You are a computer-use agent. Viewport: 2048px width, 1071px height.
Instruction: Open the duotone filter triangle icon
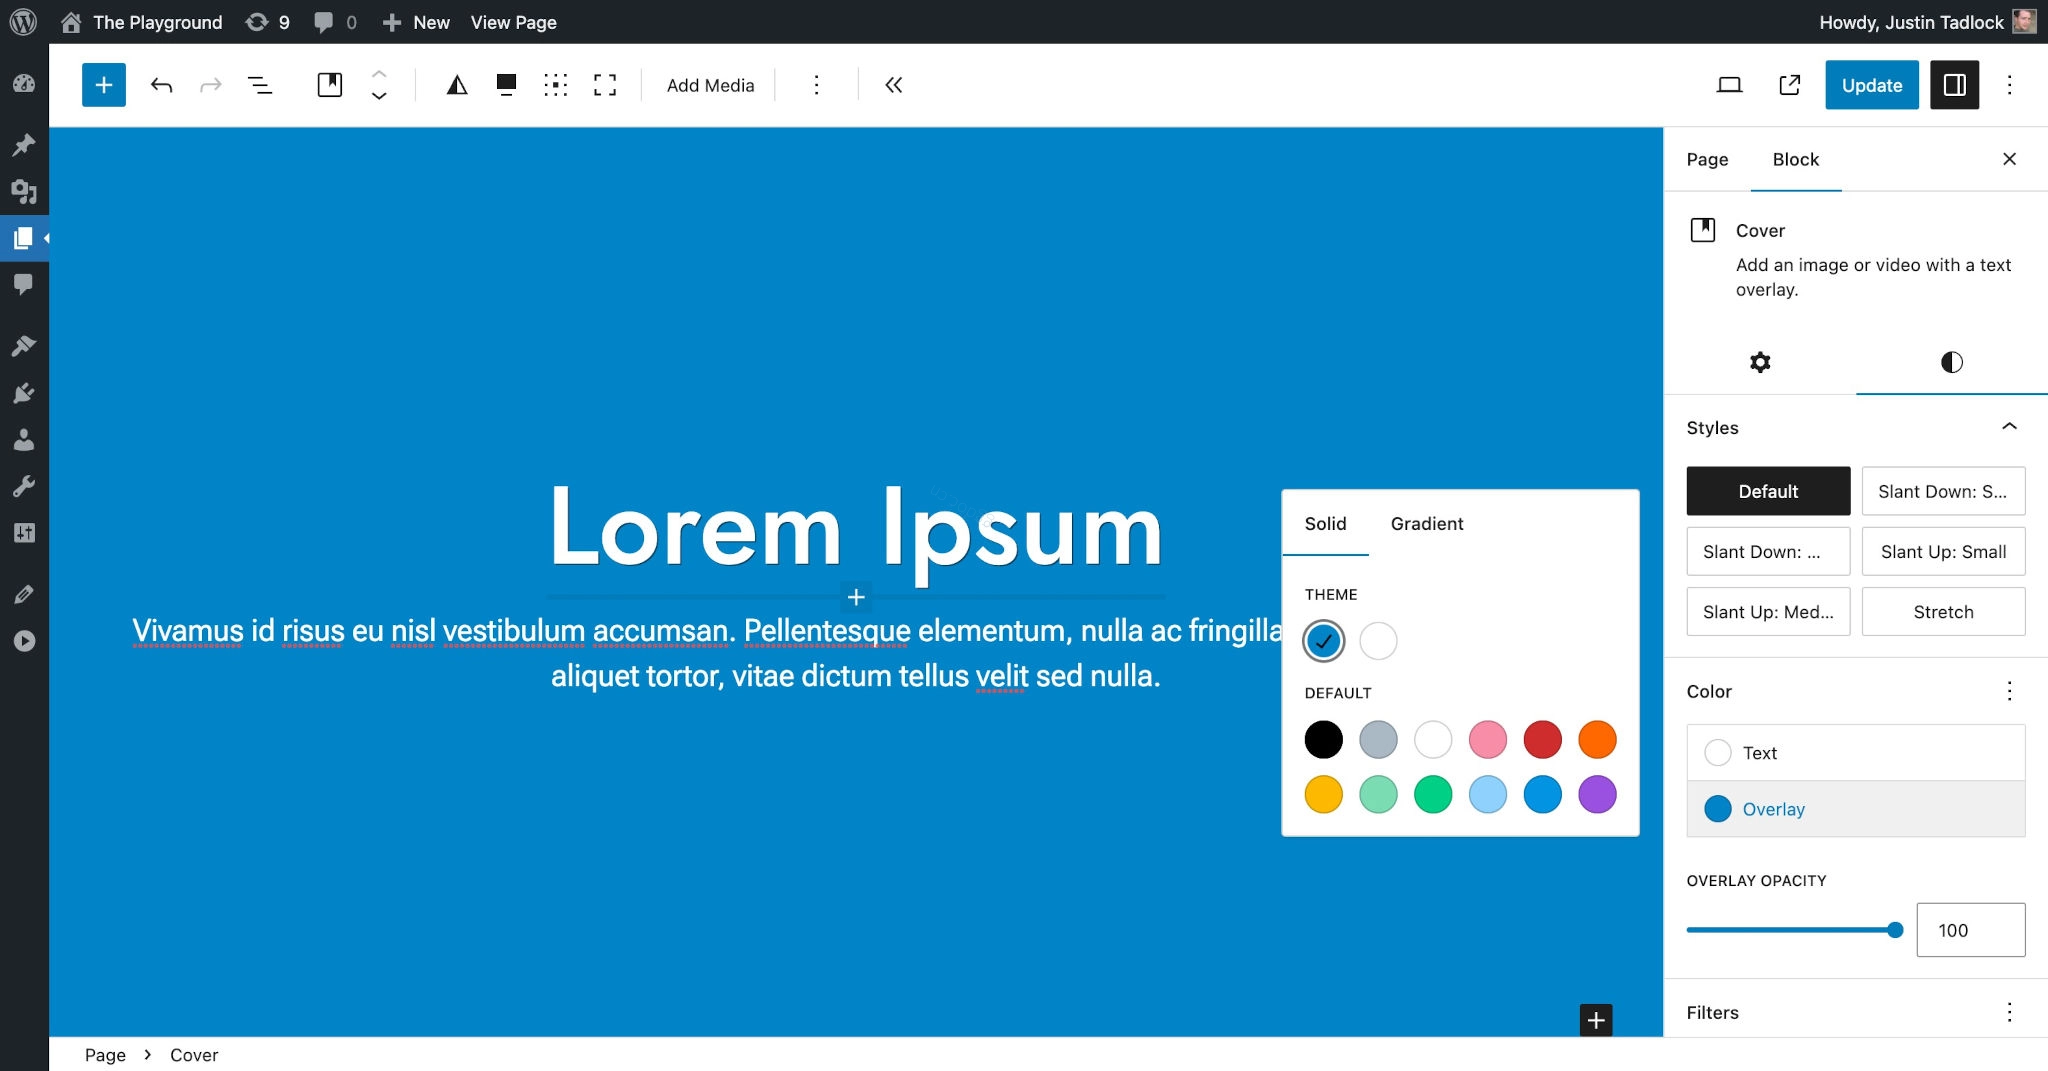[457, 85]
